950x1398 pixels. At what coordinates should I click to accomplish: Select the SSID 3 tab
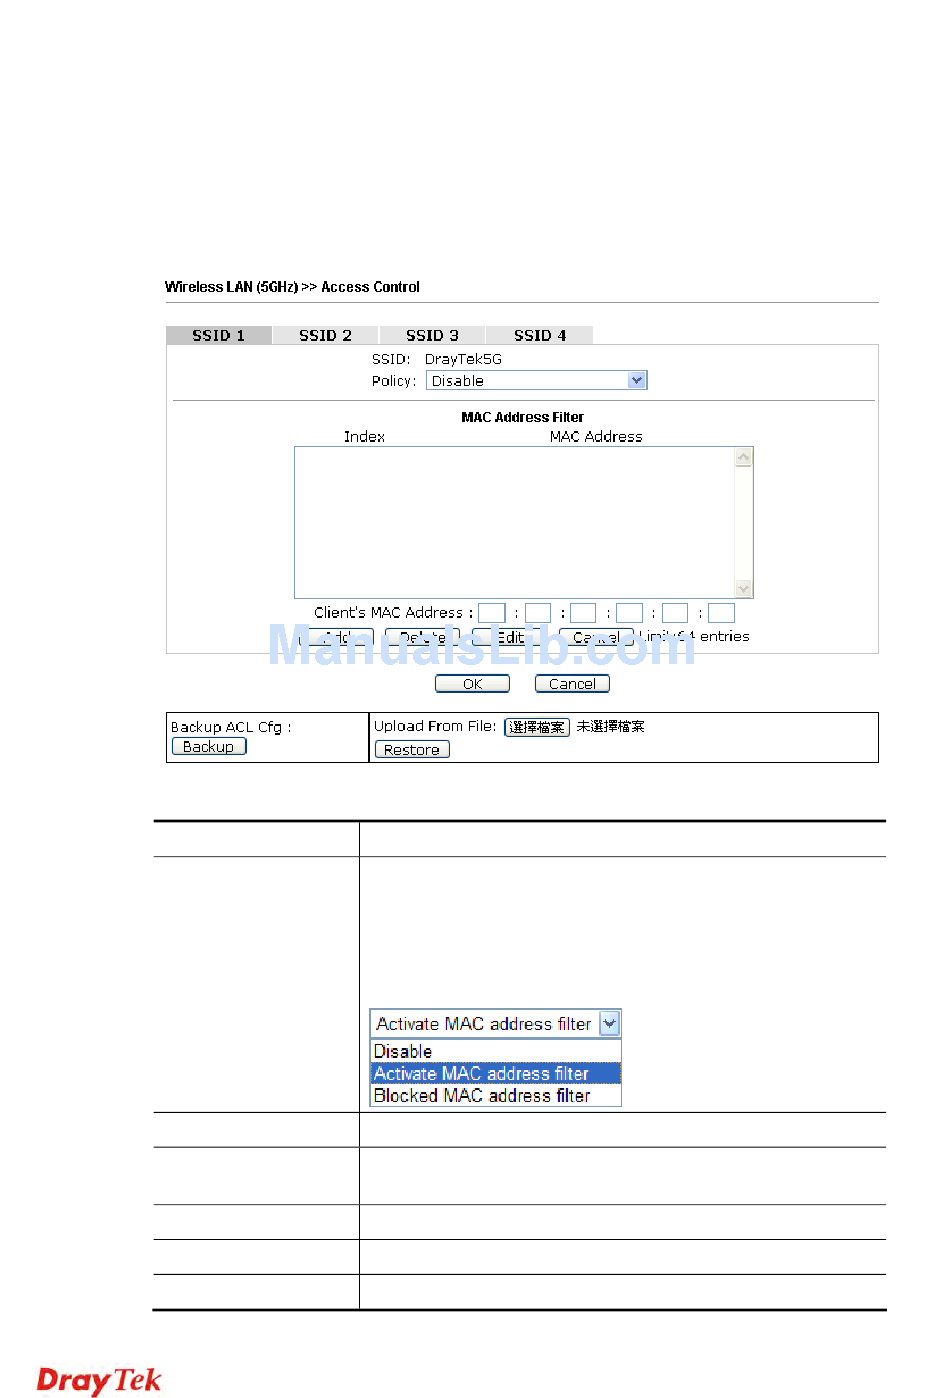coord(432,335)
